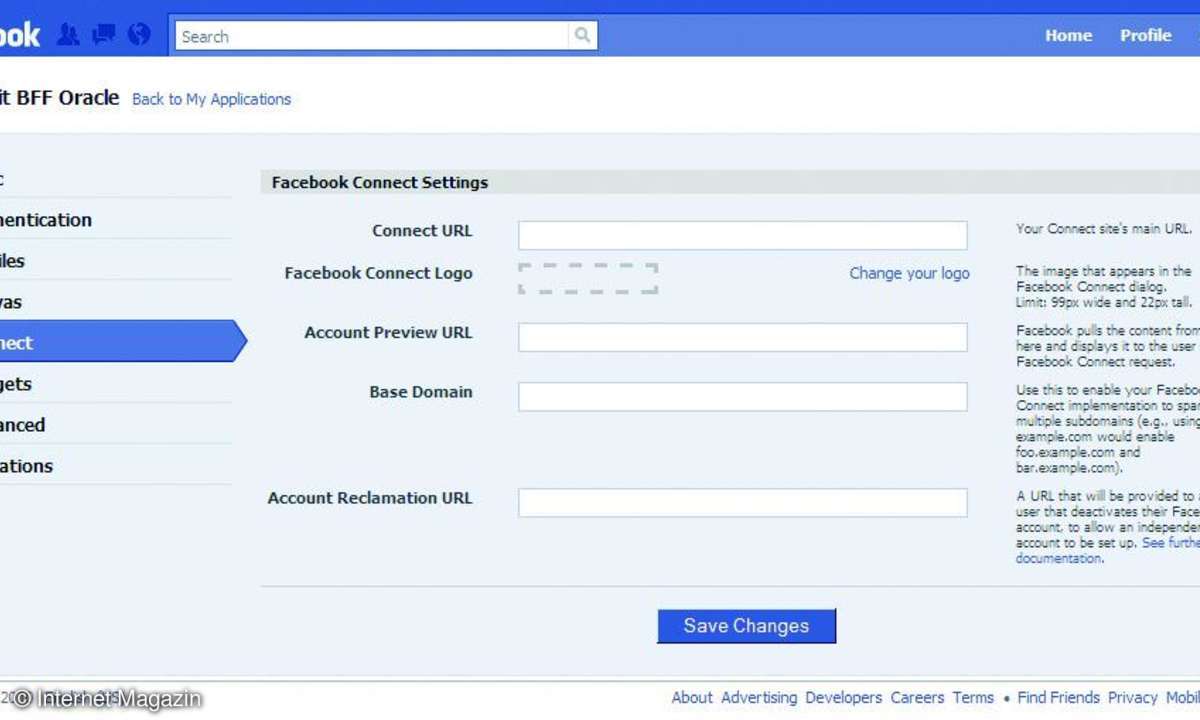Viewport: 1200px width, 720px height.
Task: Open Privacy footer link
Action: point(1133,698)
